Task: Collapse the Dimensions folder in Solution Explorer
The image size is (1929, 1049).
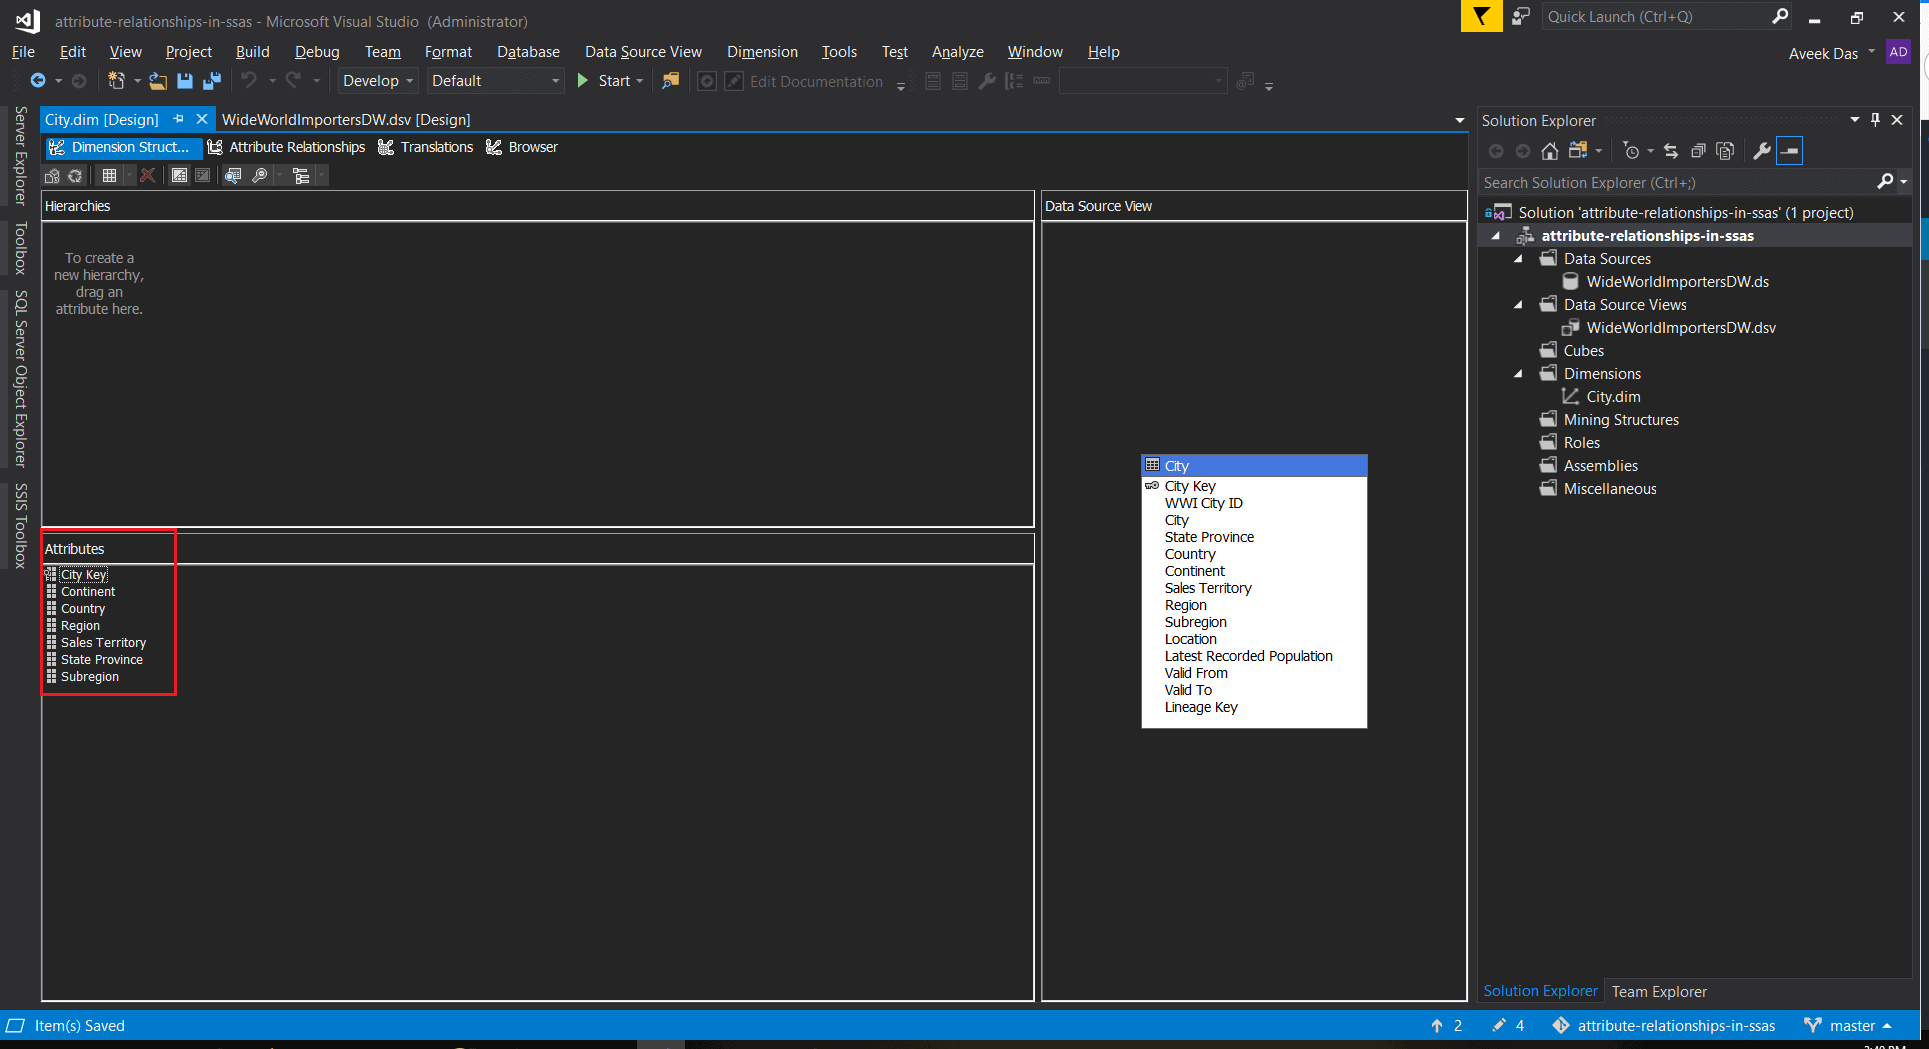Action: tap(1518, 374)
